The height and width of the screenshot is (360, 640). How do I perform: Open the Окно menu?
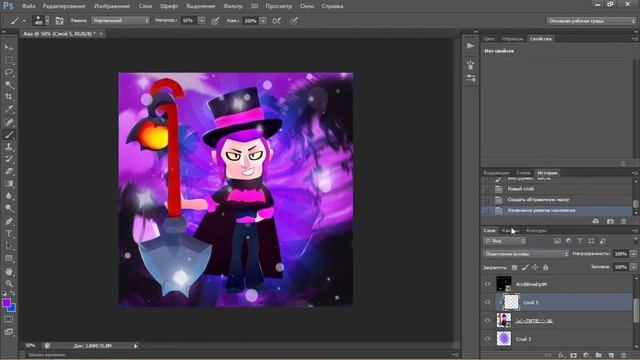307,6
